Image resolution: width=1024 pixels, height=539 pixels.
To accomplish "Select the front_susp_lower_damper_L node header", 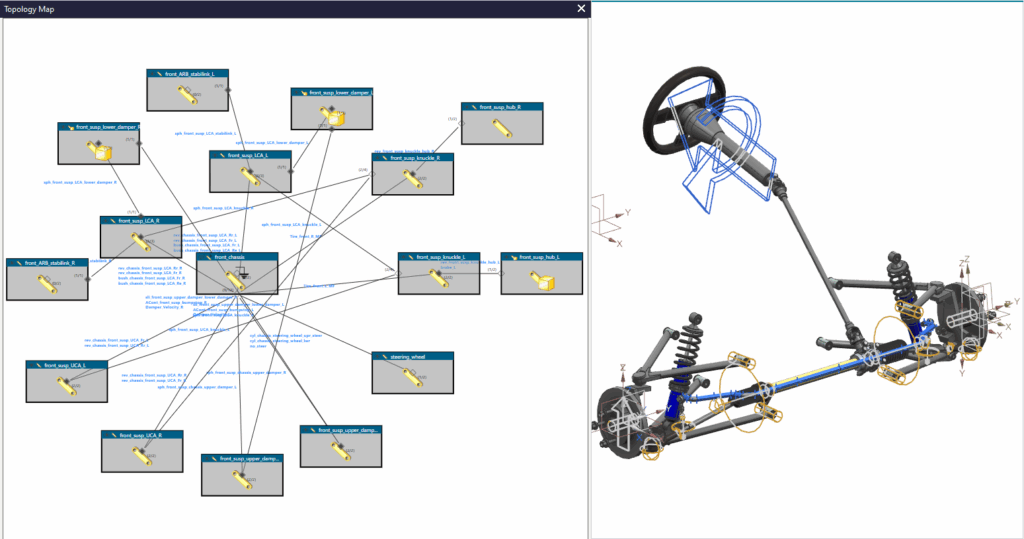I will tap(332, 93).
